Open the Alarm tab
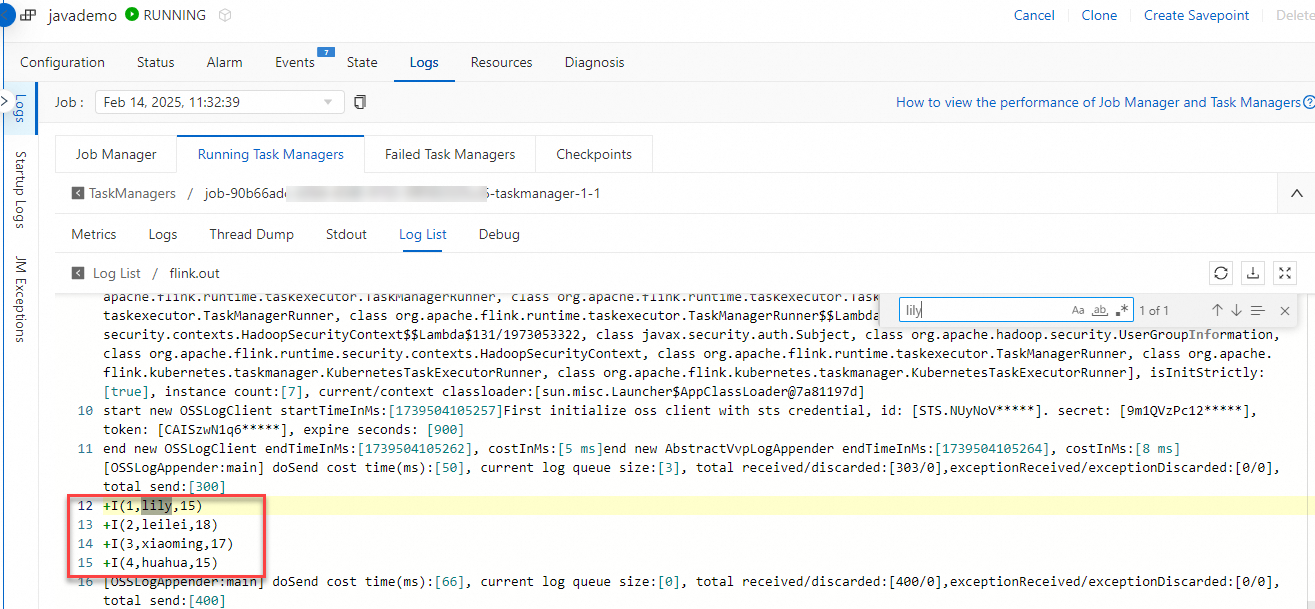The image size is (1315, 609). coord(224,62)
